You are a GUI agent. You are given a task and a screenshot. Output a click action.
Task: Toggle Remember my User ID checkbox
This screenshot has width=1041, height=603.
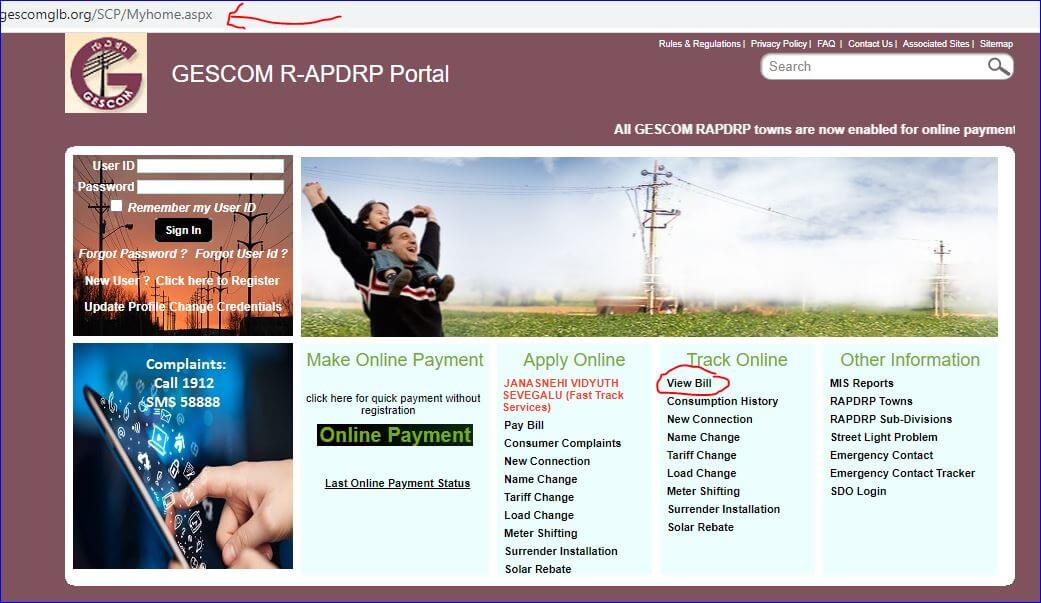click(x=117, y=206)
